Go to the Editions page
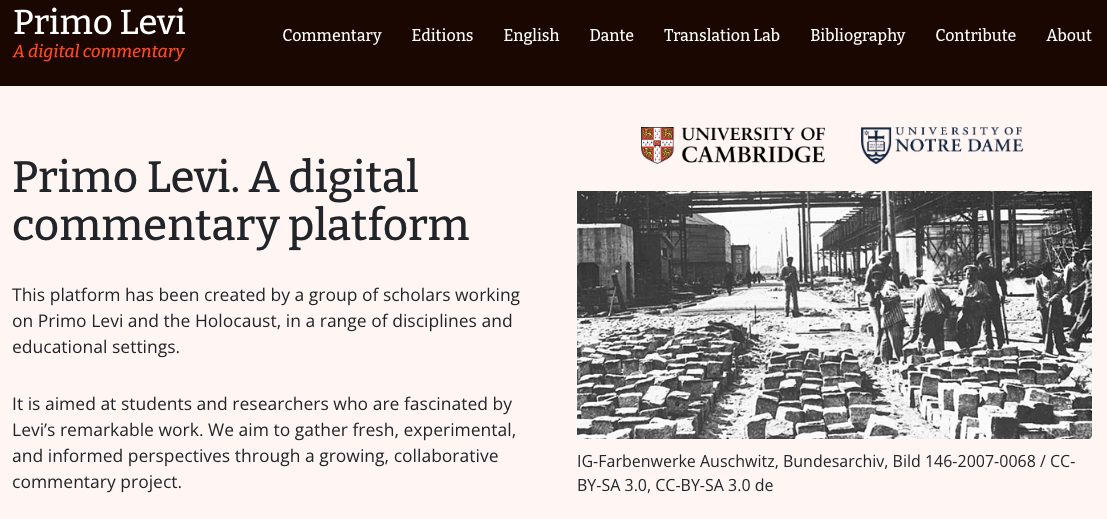1107x519 pixels. click(442, 35)
